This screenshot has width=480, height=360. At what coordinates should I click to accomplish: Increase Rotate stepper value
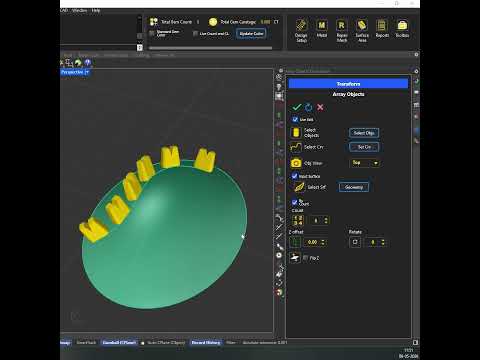click(x=383, y=240)
